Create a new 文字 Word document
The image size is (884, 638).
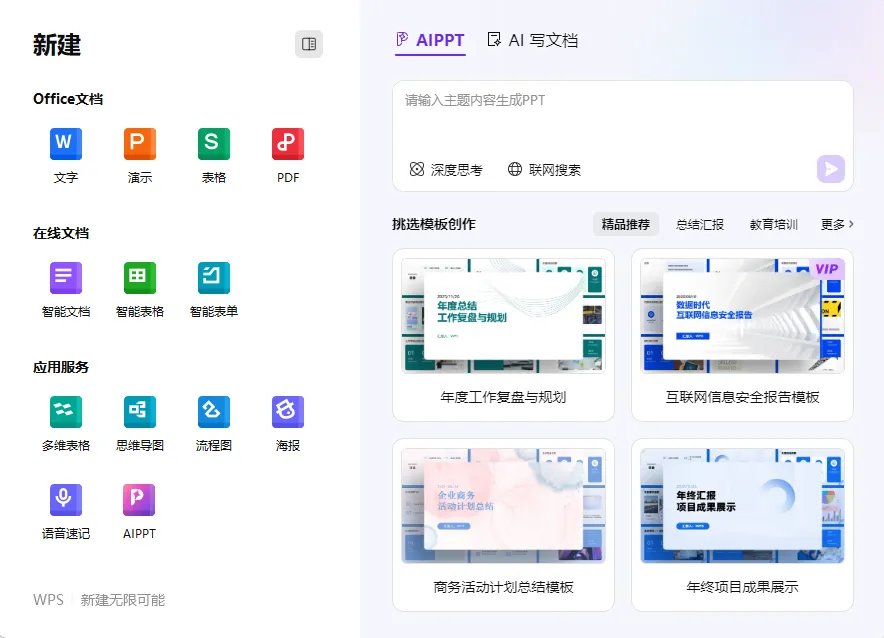[66, 144]
